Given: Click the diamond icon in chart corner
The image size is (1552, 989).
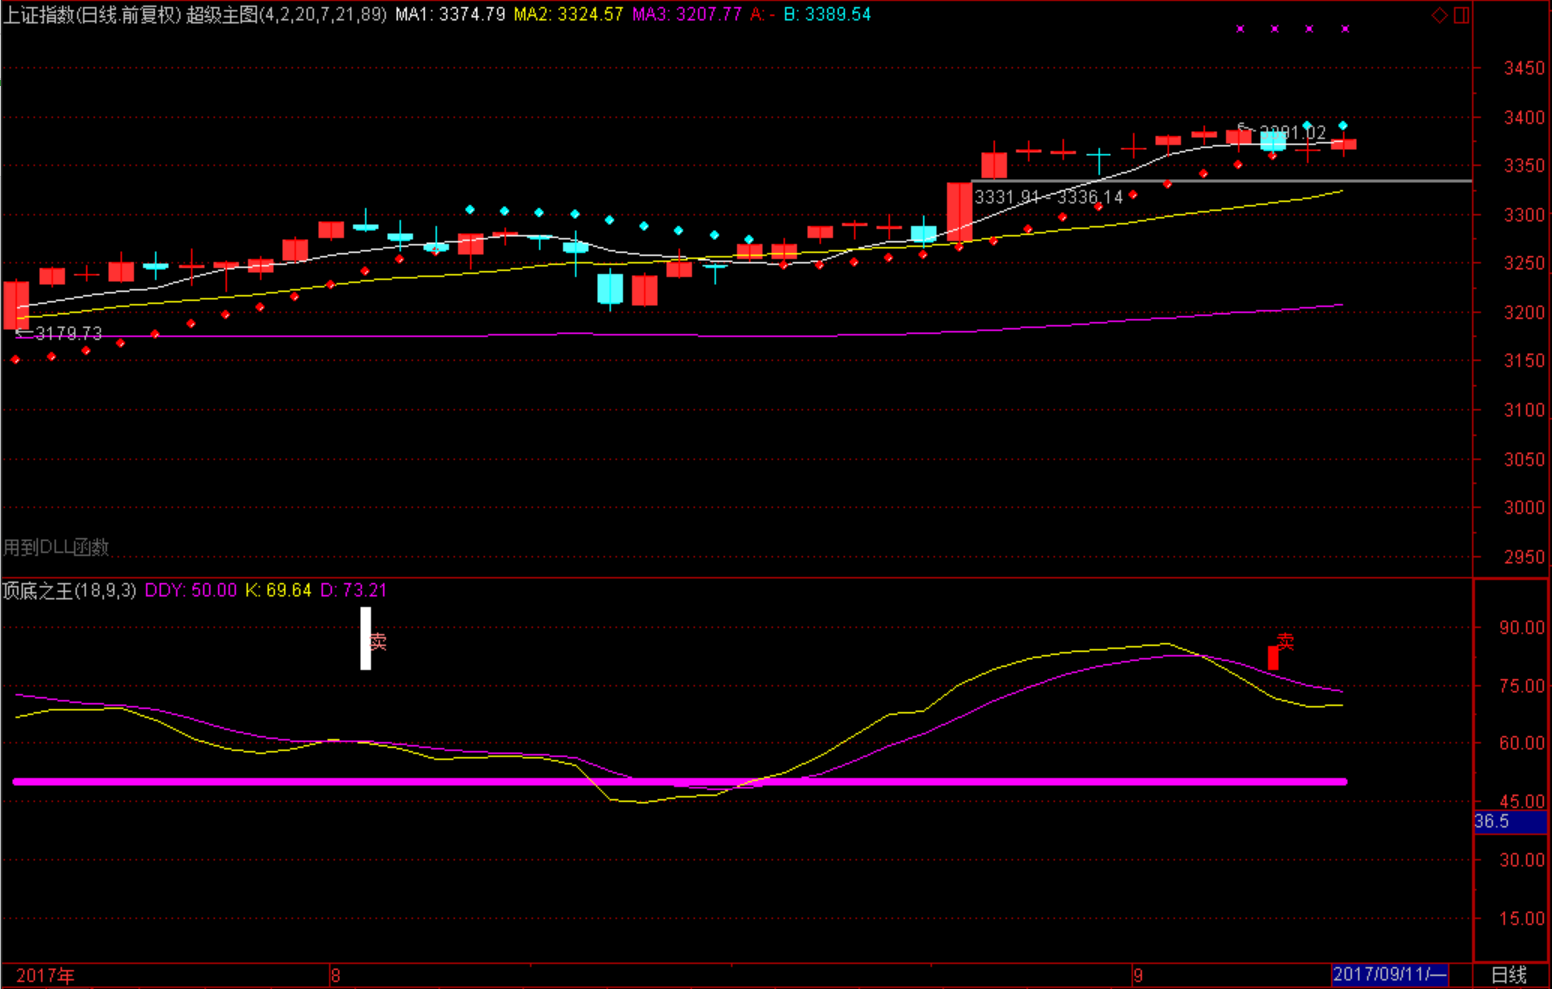Looking at the screenshot, I should pos(1440,15).
